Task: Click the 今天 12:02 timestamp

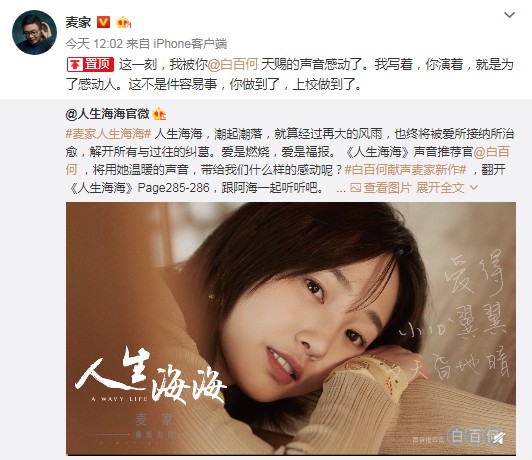Action: (x=94, y=43)
